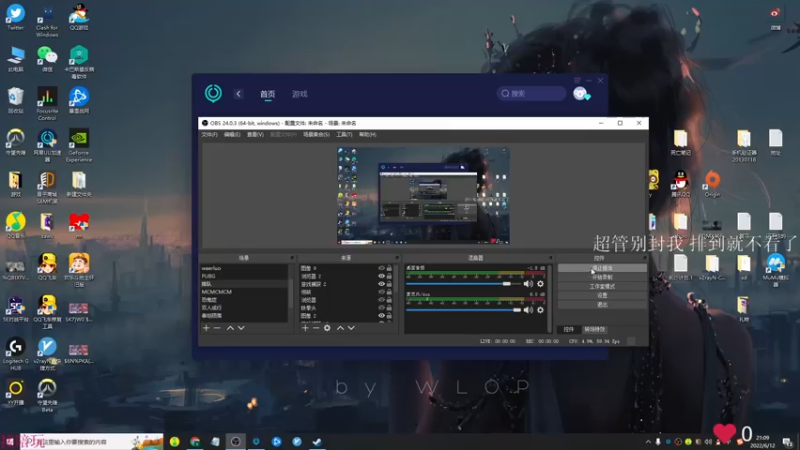Switch to 转场特效 tab in OBS
Viewport: 800px width, 450px height.
tap(594, 330)
